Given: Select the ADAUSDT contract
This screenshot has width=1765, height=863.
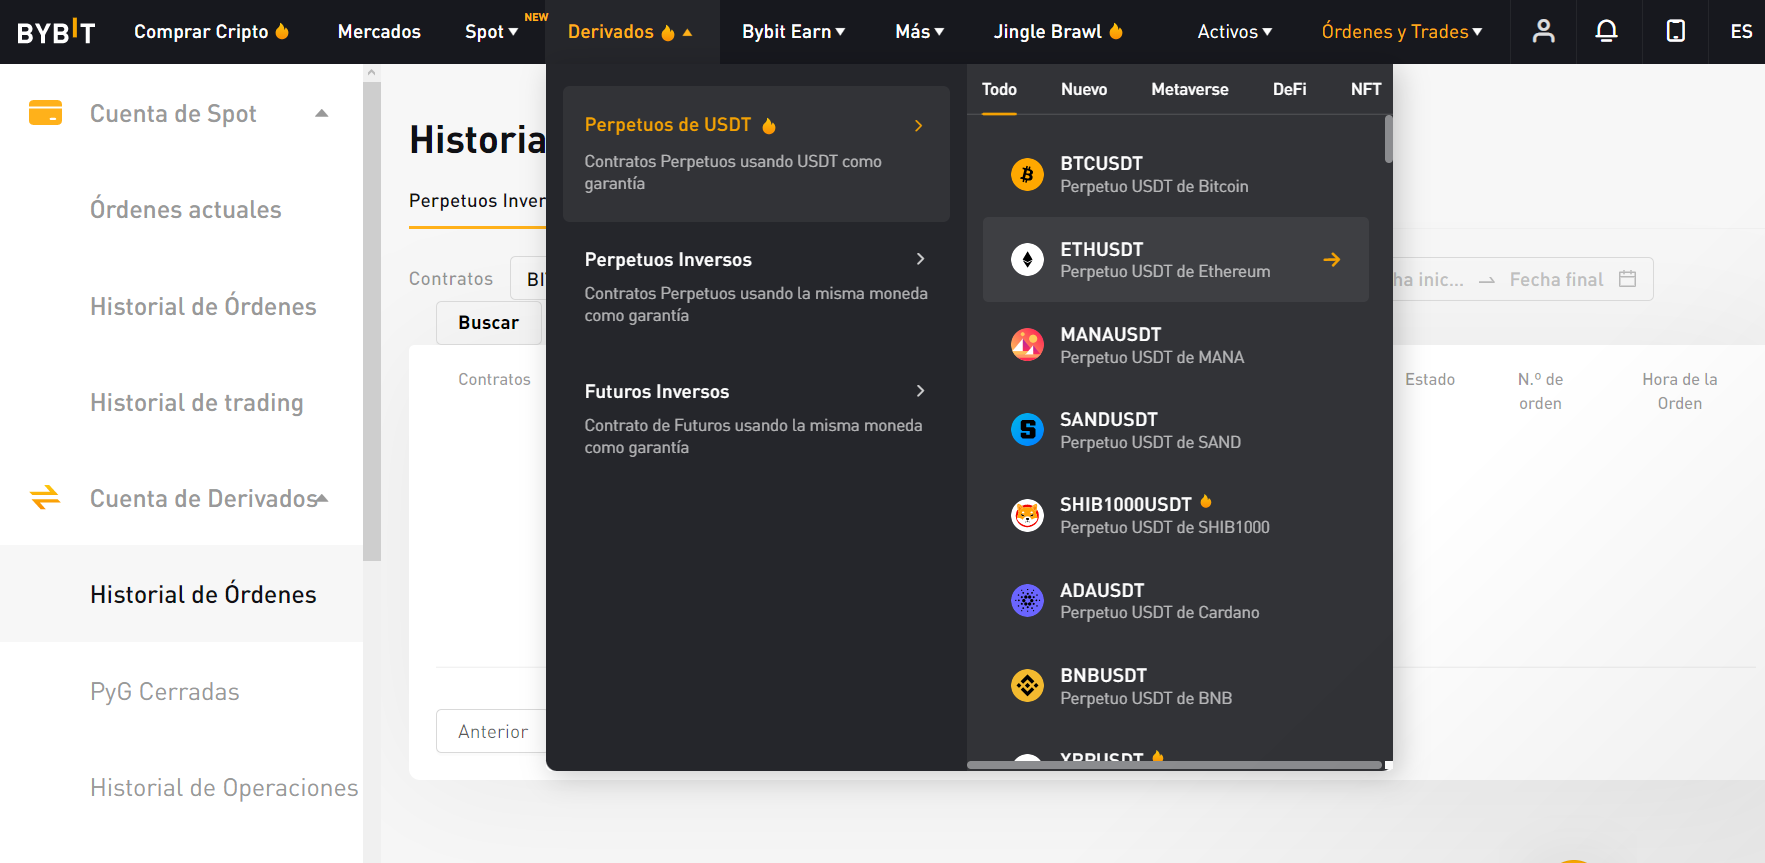Looking at the screenshot, I should pos(1176,601).
